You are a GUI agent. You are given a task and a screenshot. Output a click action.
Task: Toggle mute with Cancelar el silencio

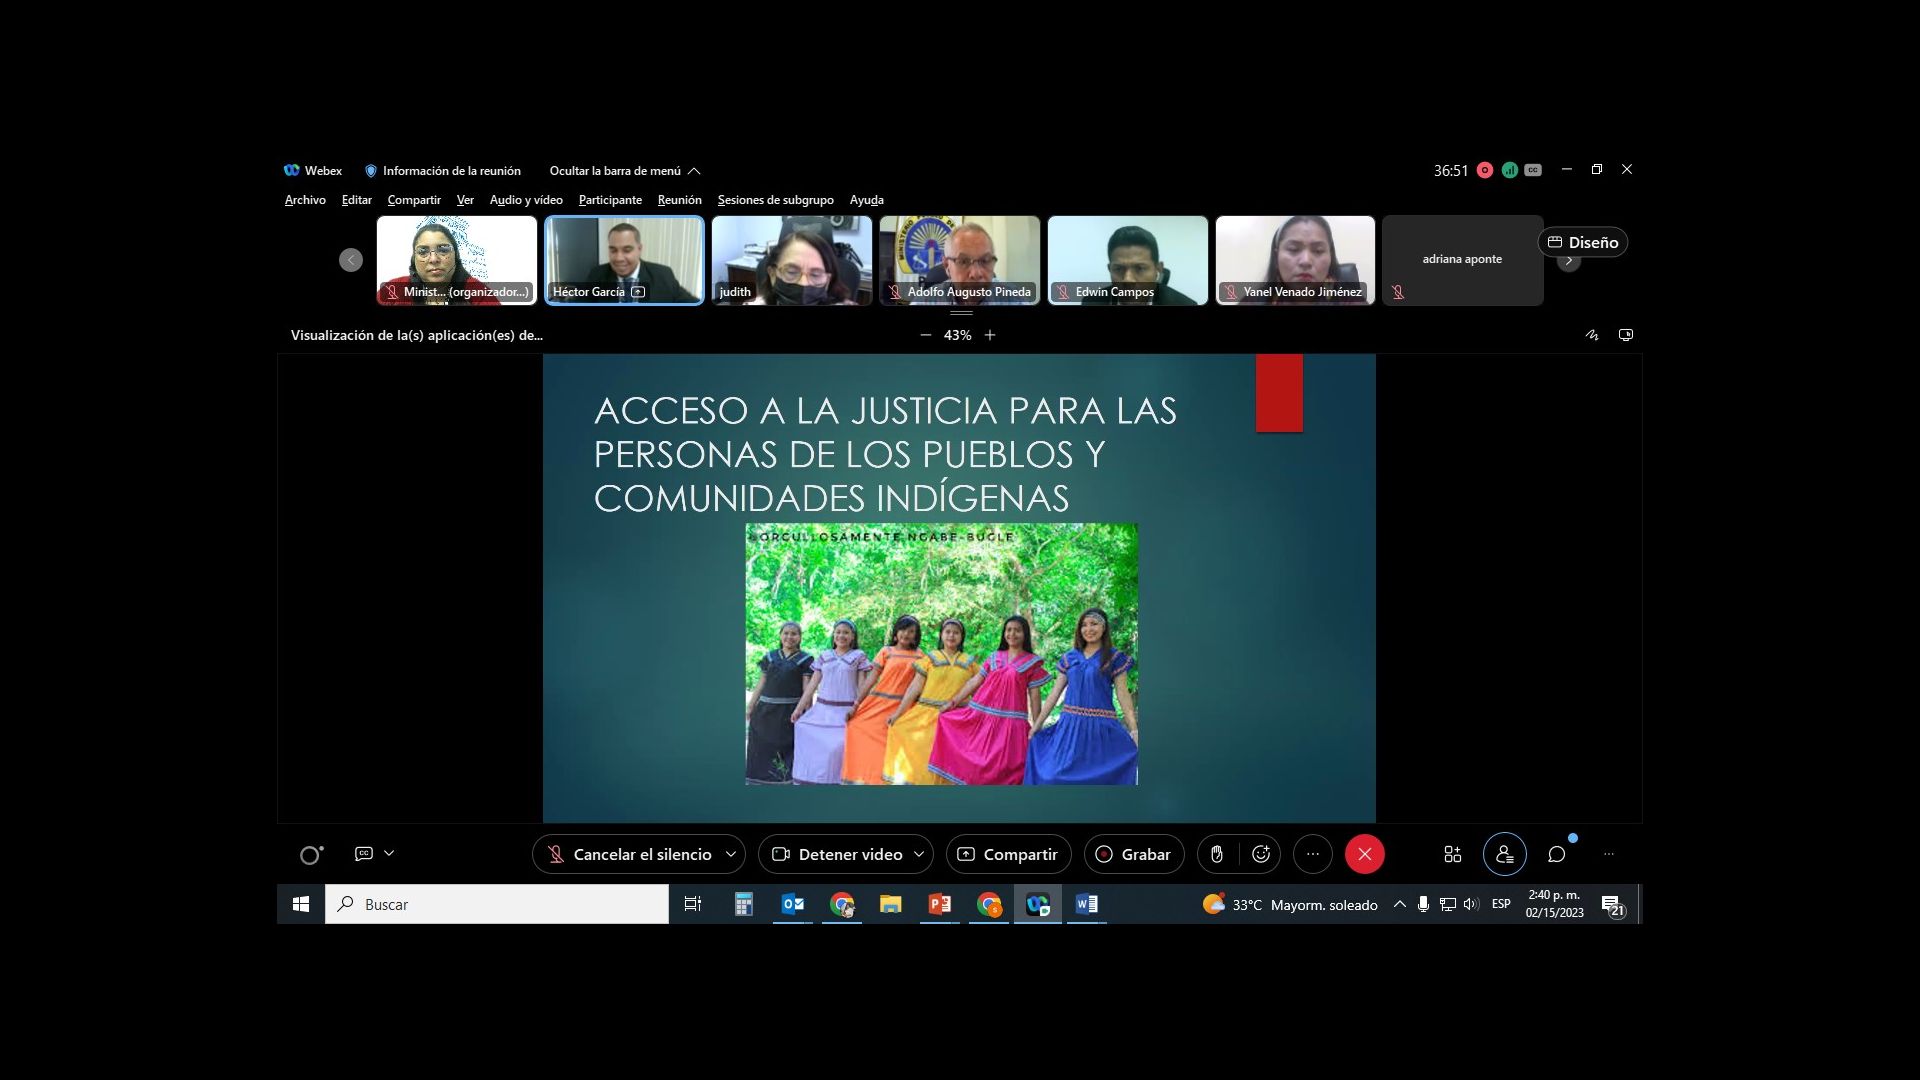click(x=628, y=854)
